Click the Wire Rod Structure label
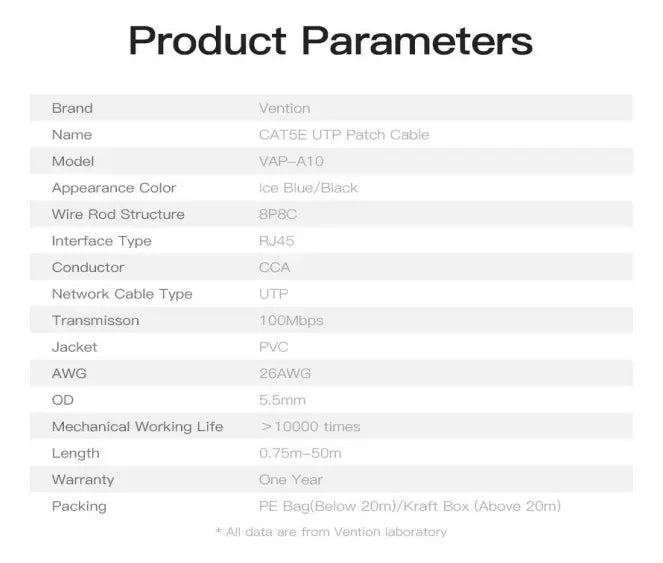This screenshot has width=663, height=563. click(118, 214)
